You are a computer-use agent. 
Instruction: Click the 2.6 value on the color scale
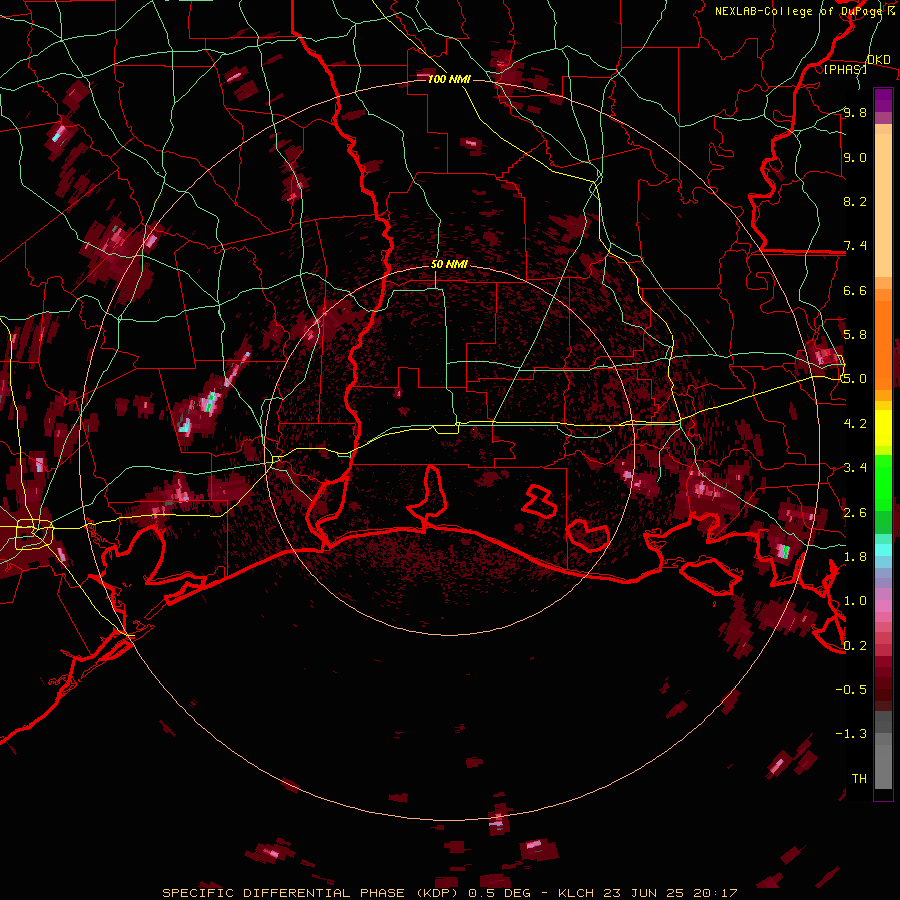click(855, 513)
